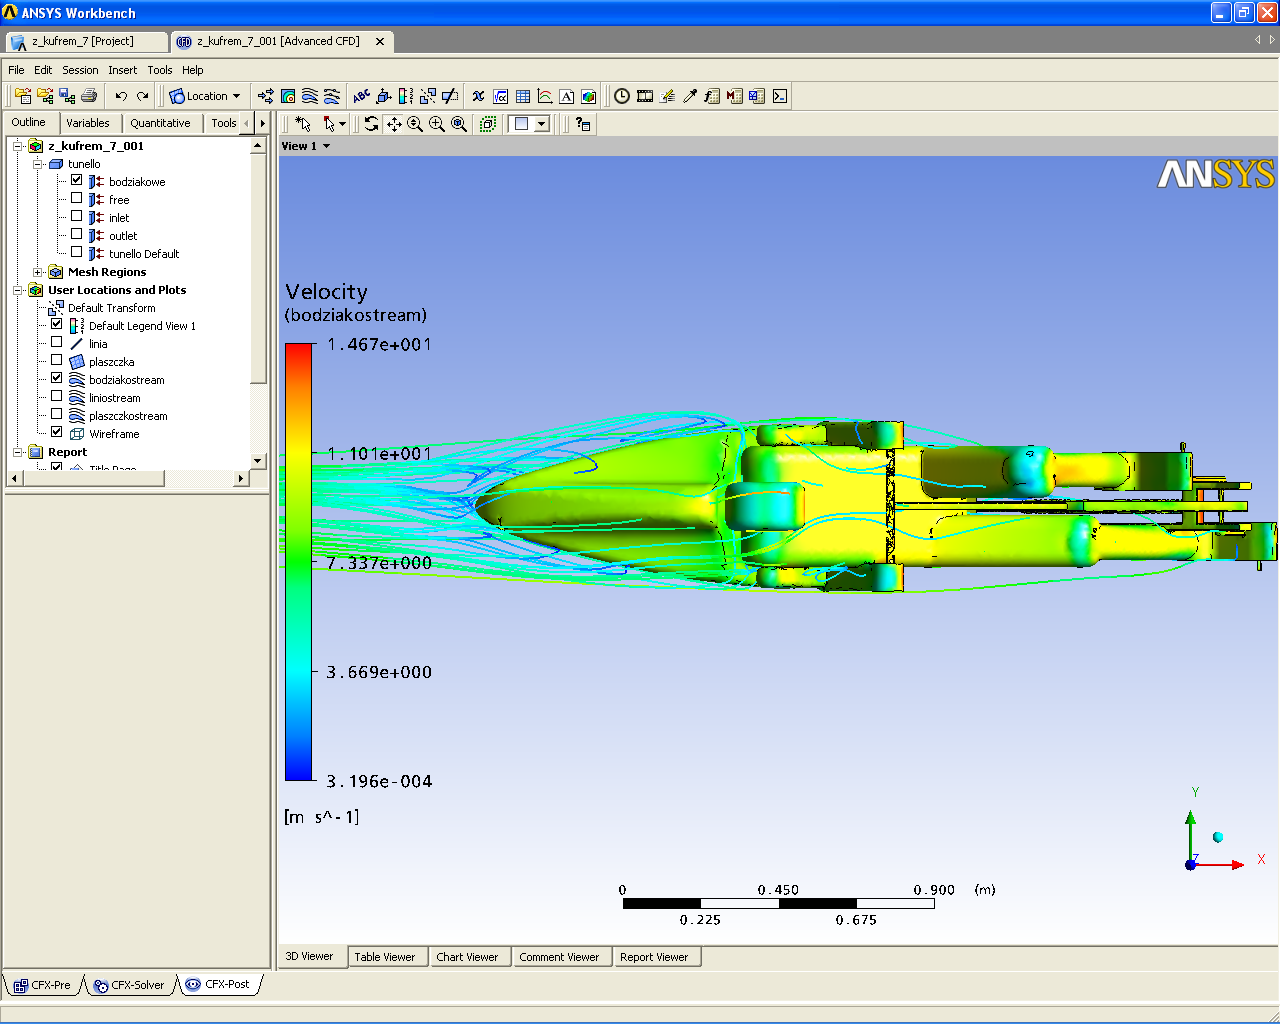
Task: Insert a Streamline using toolbar icon
Action: tap(310, 96)
